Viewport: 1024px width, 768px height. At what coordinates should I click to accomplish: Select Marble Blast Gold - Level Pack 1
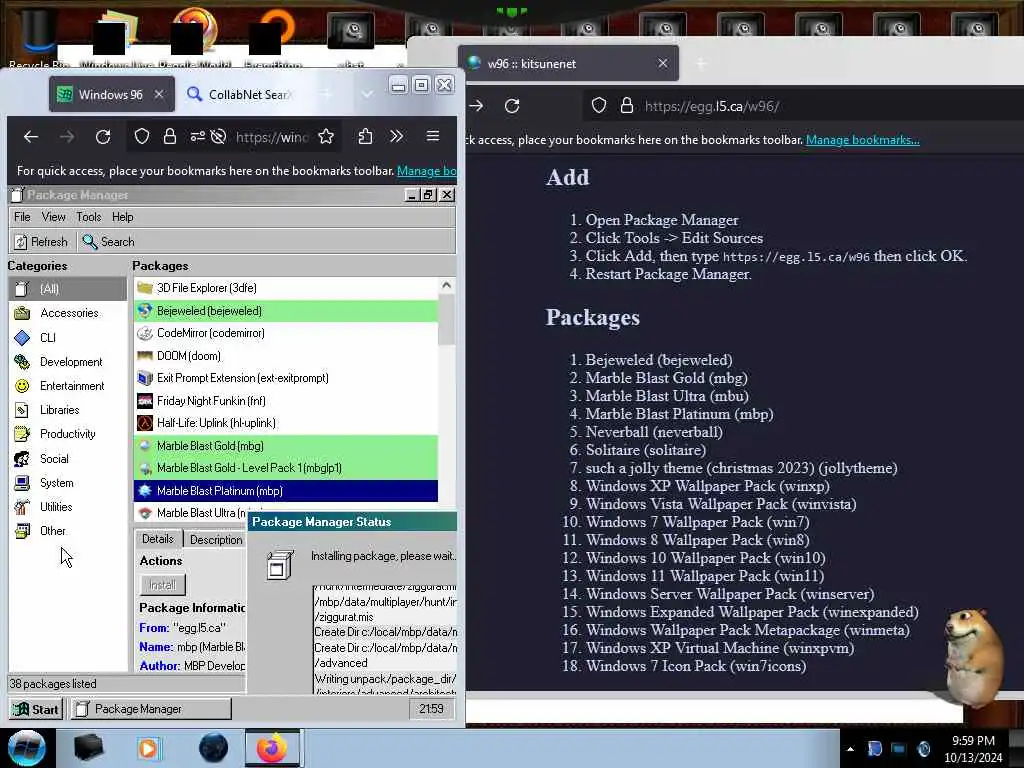[x=285, y=468]
